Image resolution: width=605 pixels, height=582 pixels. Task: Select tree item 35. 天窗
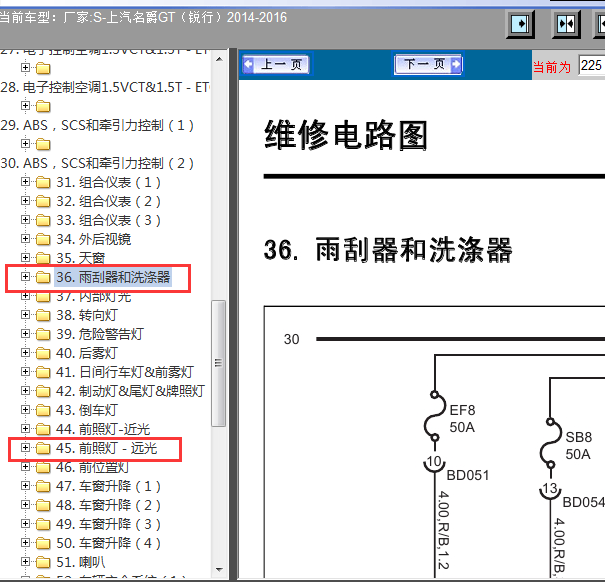(x=81, y=258)
